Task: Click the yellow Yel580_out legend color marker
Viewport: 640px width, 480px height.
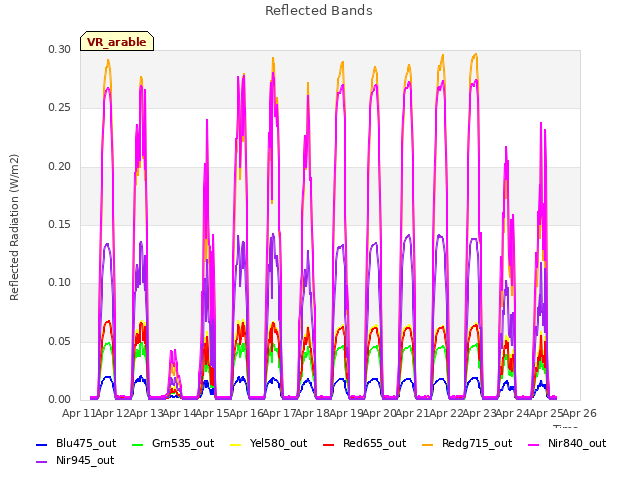Action: pyautogui.click(x=236, y=444)
